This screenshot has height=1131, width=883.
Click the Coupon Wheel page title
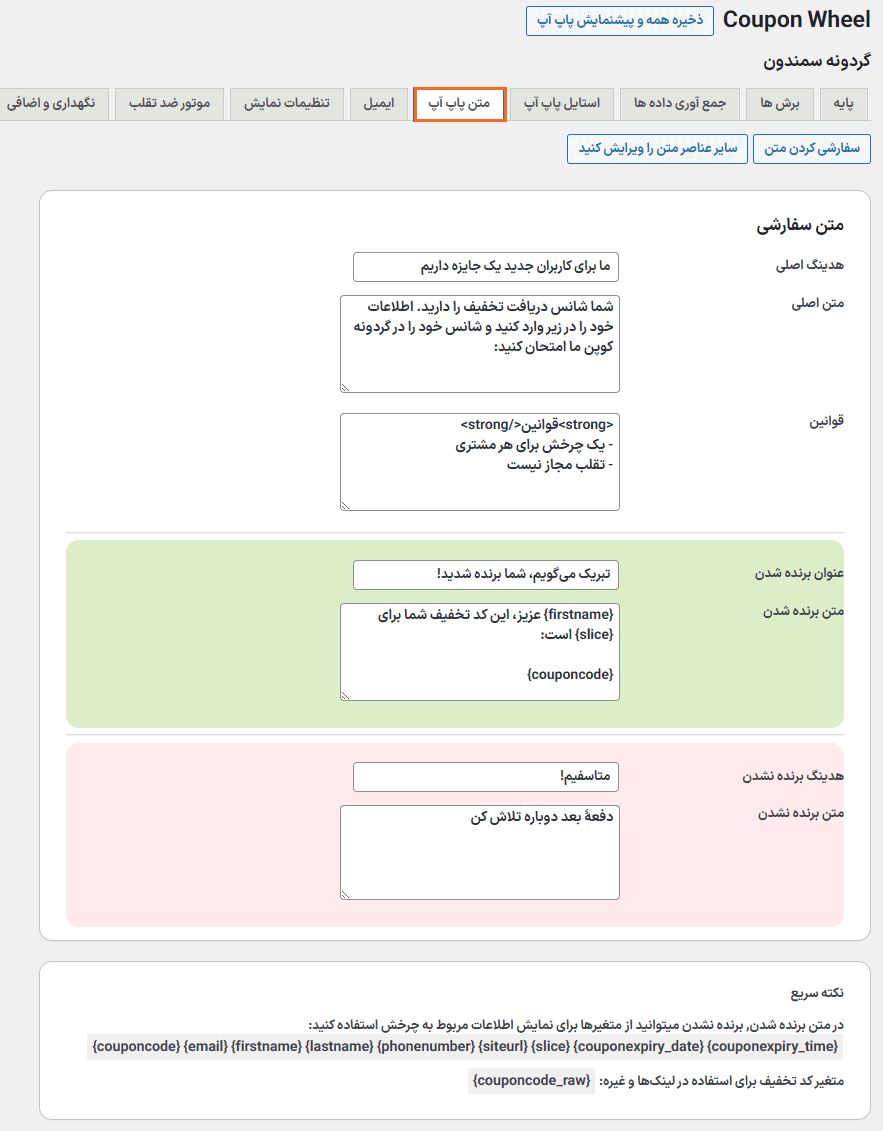(x=796, y=19)
